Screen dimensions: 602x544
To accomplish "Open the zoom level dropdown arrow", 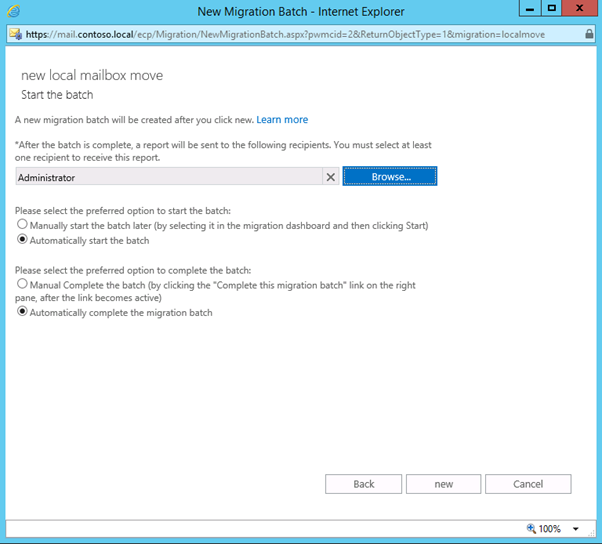I will [576, 529].
